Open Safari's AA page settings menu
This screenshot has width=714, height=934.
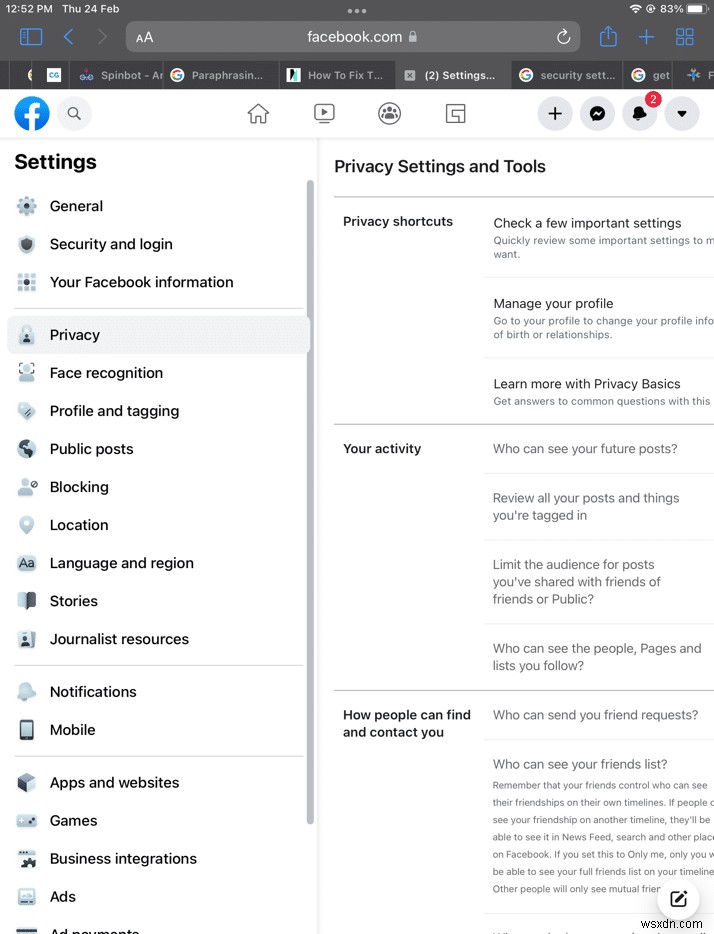pyautogui.click(x=143, y=36)
